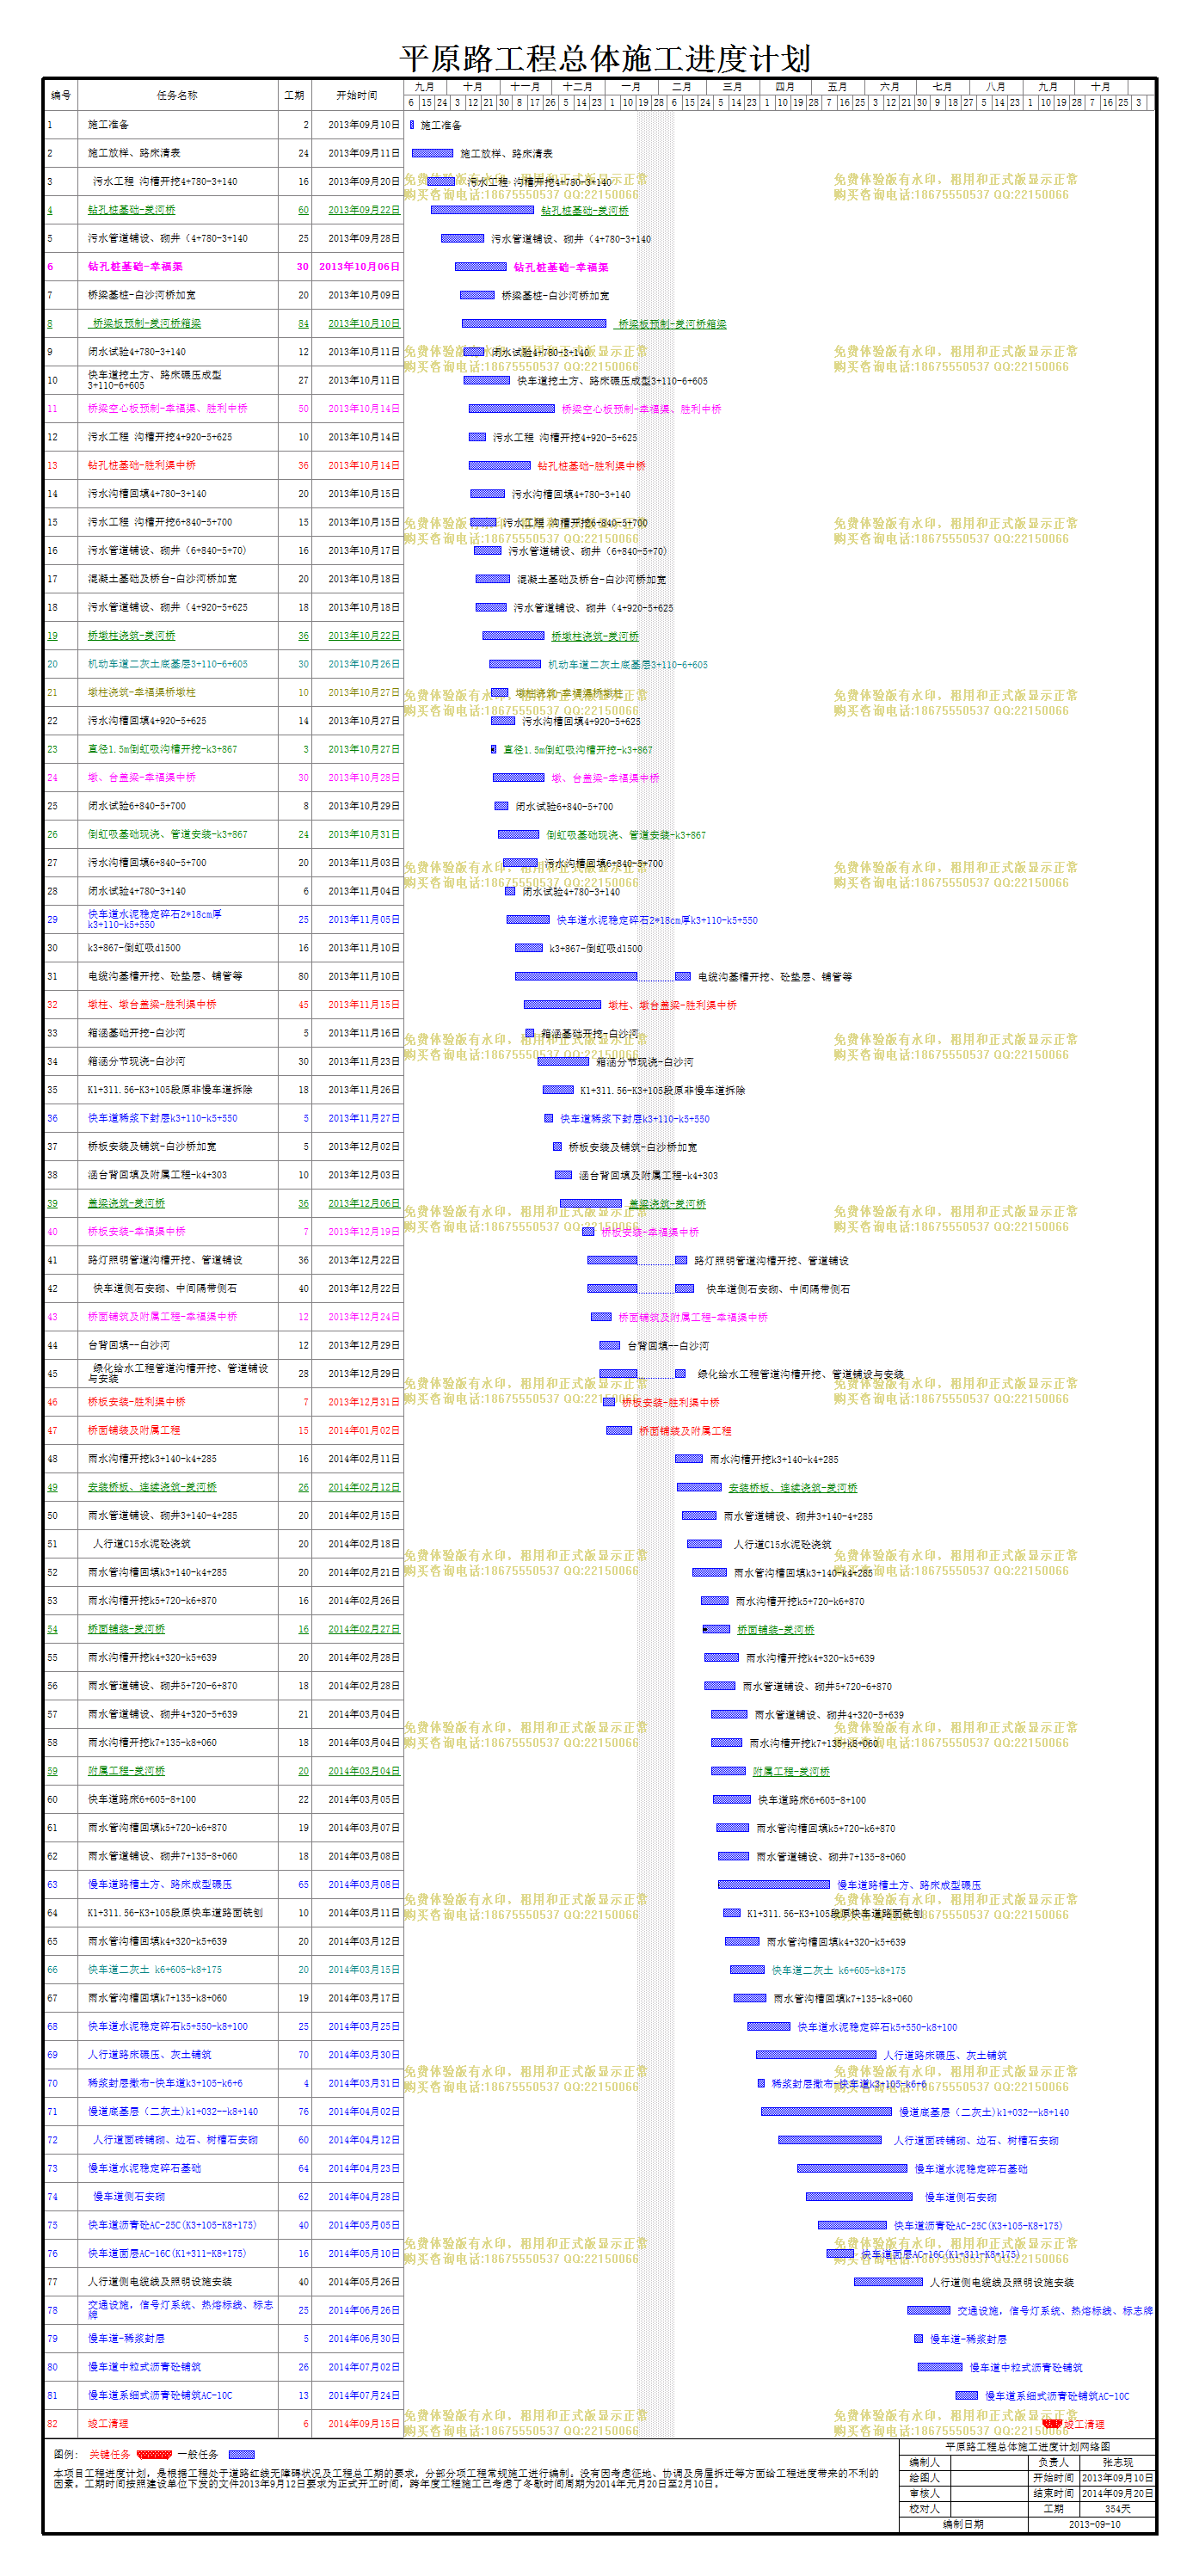This screenshot has width=1199, height=2576.
Task: Click duration value 76 in row 71
Action: [x=303, y=2112]
